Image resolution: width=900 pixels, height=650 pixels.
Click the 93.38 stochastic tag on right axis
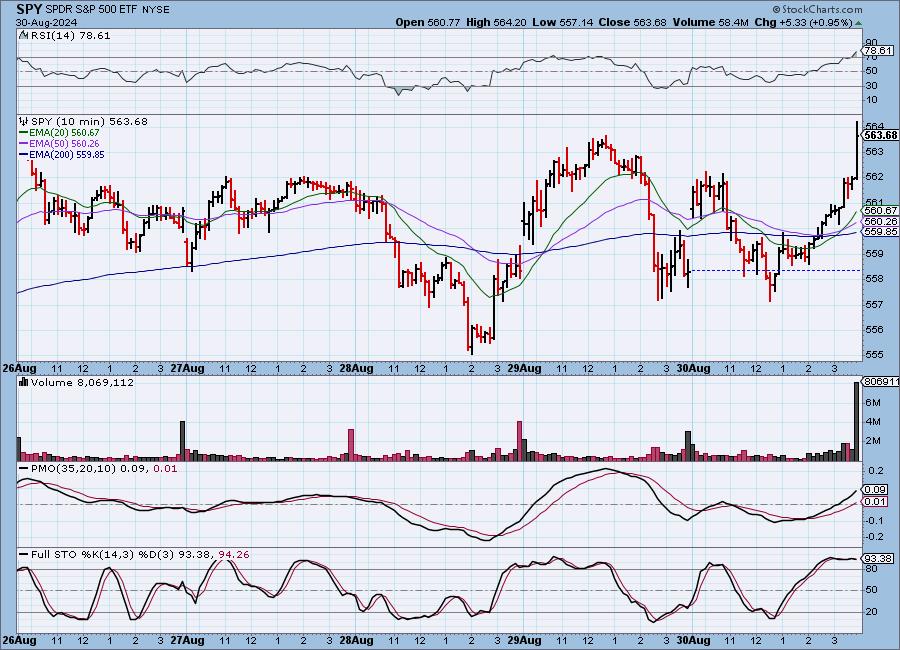(878, 558)
